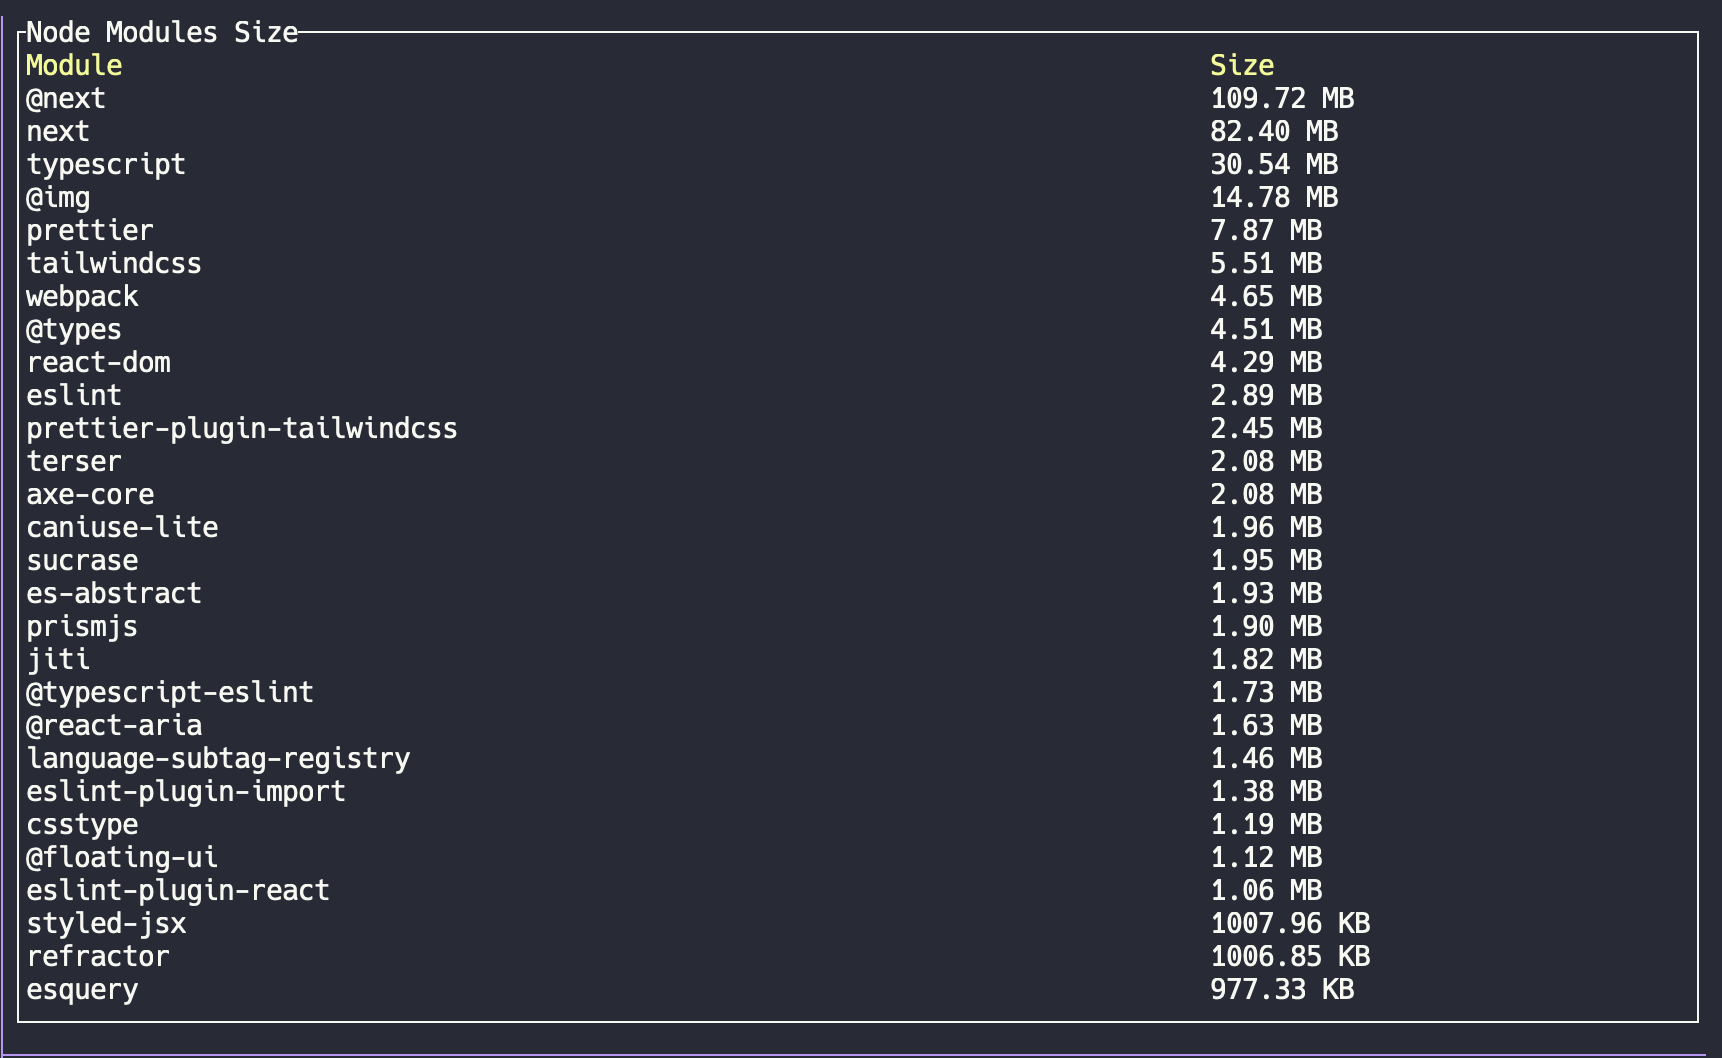Click the 1.93 MB size value

tap(1266, 594)
